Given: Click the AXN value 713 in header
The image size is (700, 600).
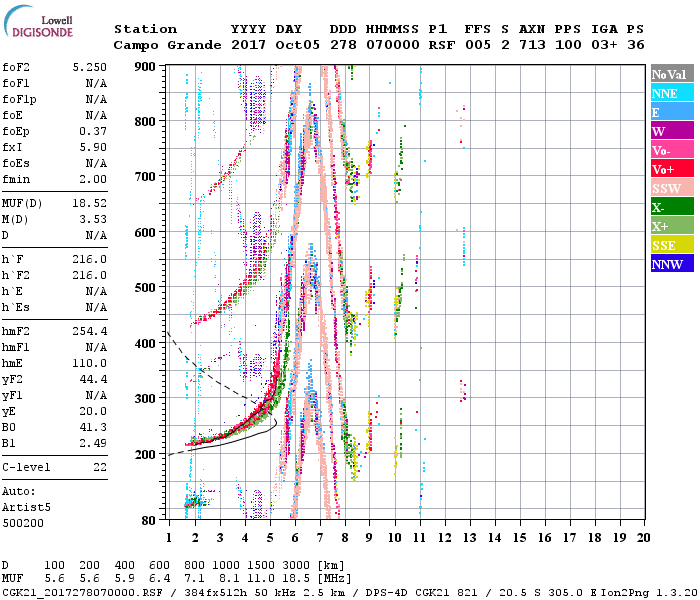Looking at the screenshot, I should click(532, 45).
